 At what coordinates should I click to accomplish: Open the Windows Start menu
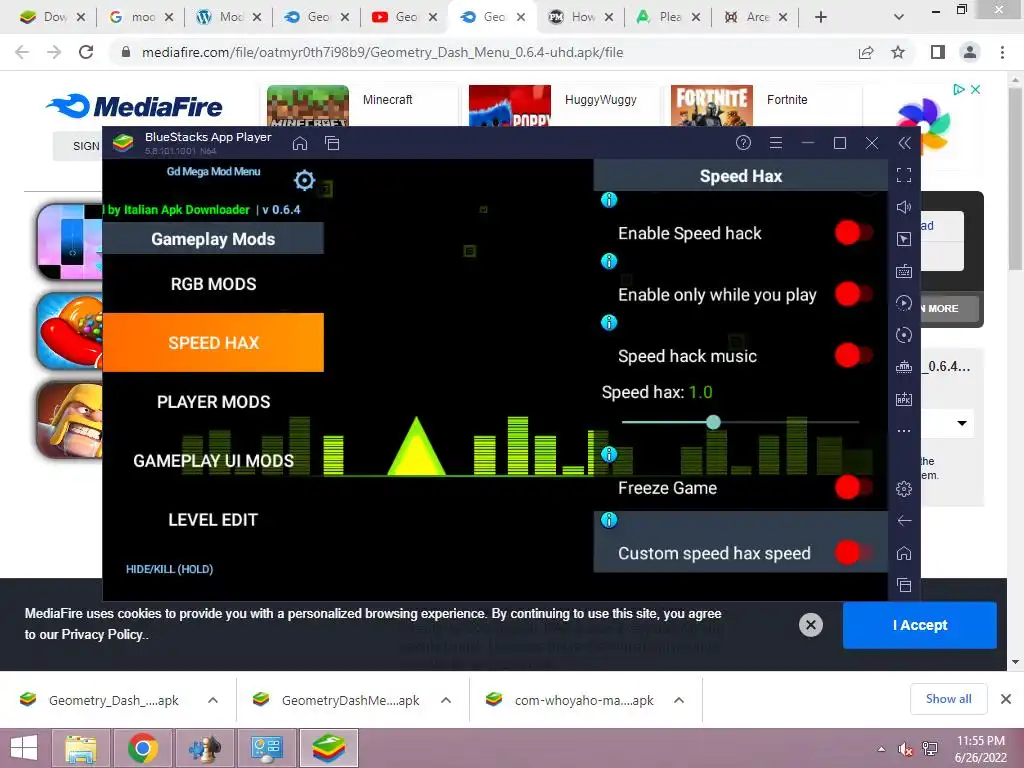click(x=24, y=748)
